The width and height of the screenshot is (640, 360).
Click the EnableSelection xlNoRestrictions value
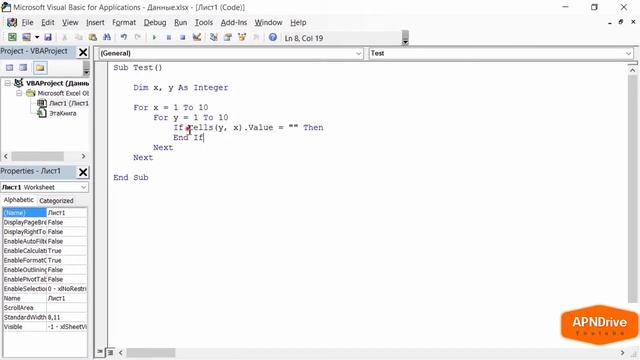click(67, 289)
